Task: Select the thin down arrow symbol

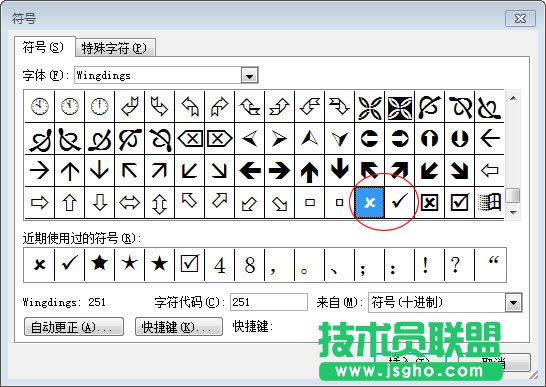Action: tap(99, 170)
